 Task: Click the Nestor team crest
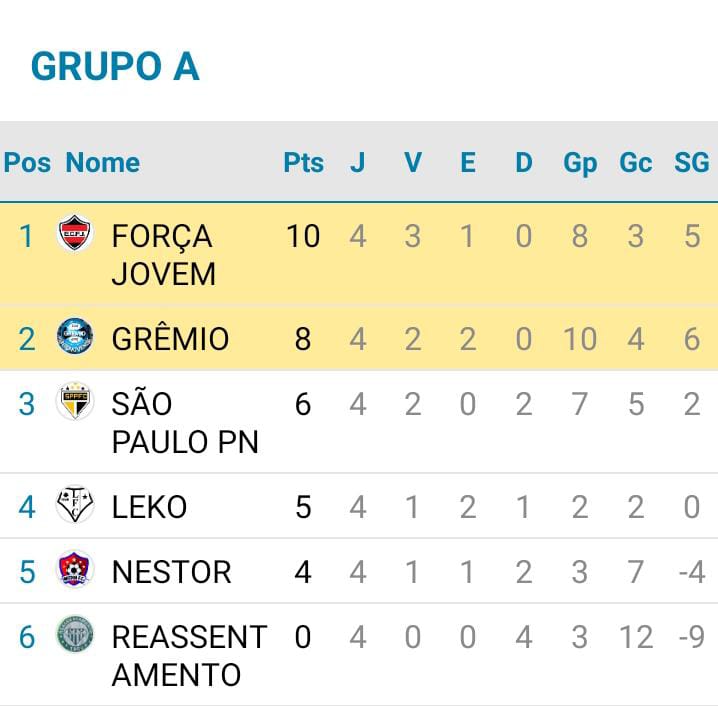(x=75, y=570)
